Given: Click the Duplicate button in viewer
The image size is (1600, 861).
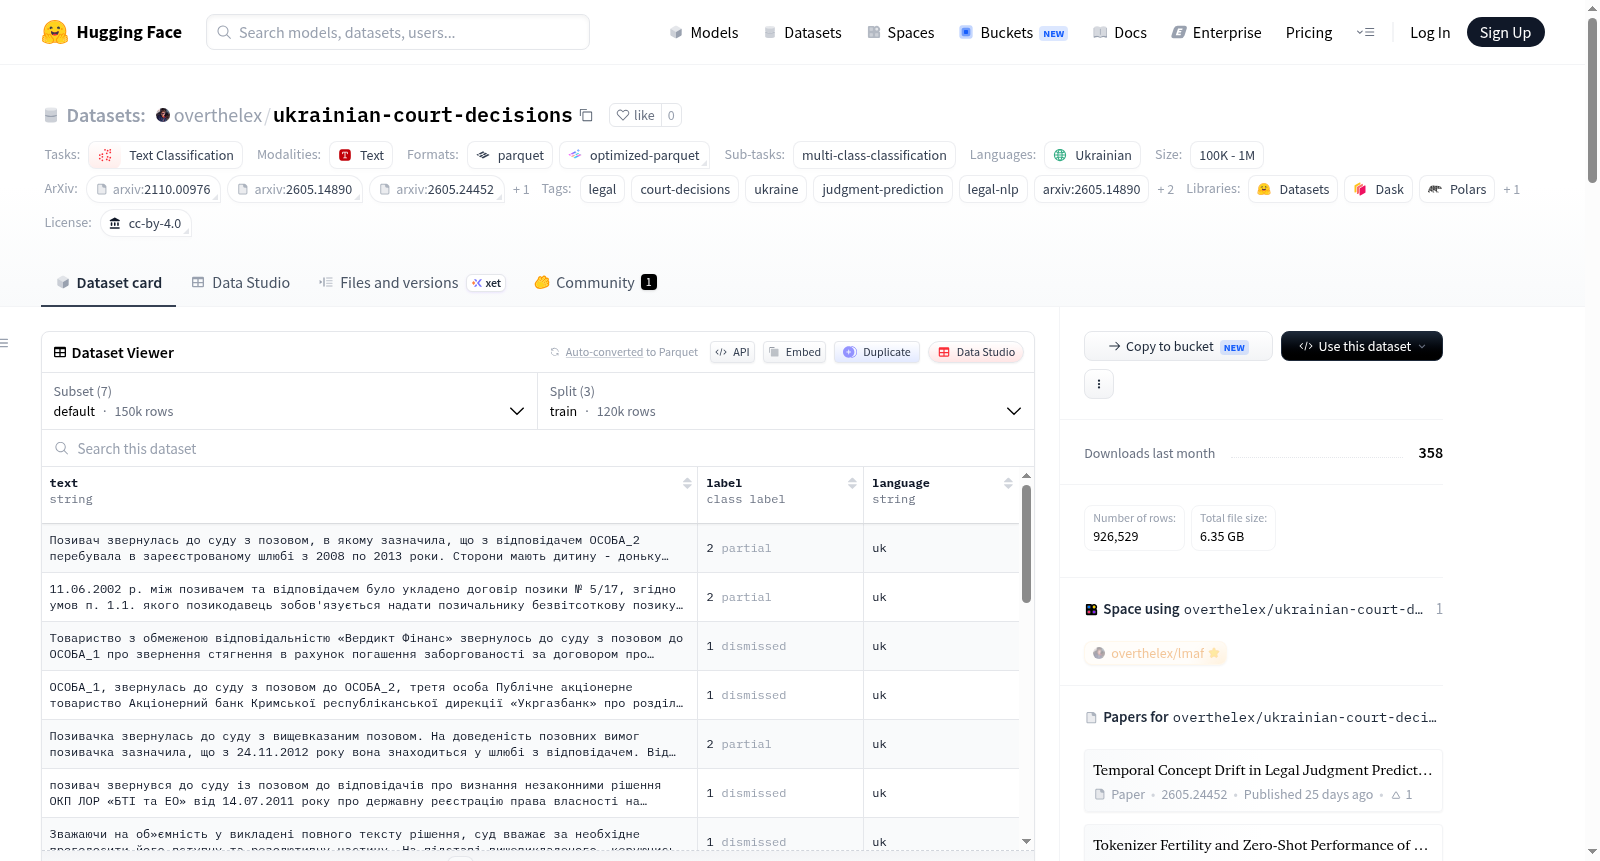Looking at the screenshot, I should point(877,352).
